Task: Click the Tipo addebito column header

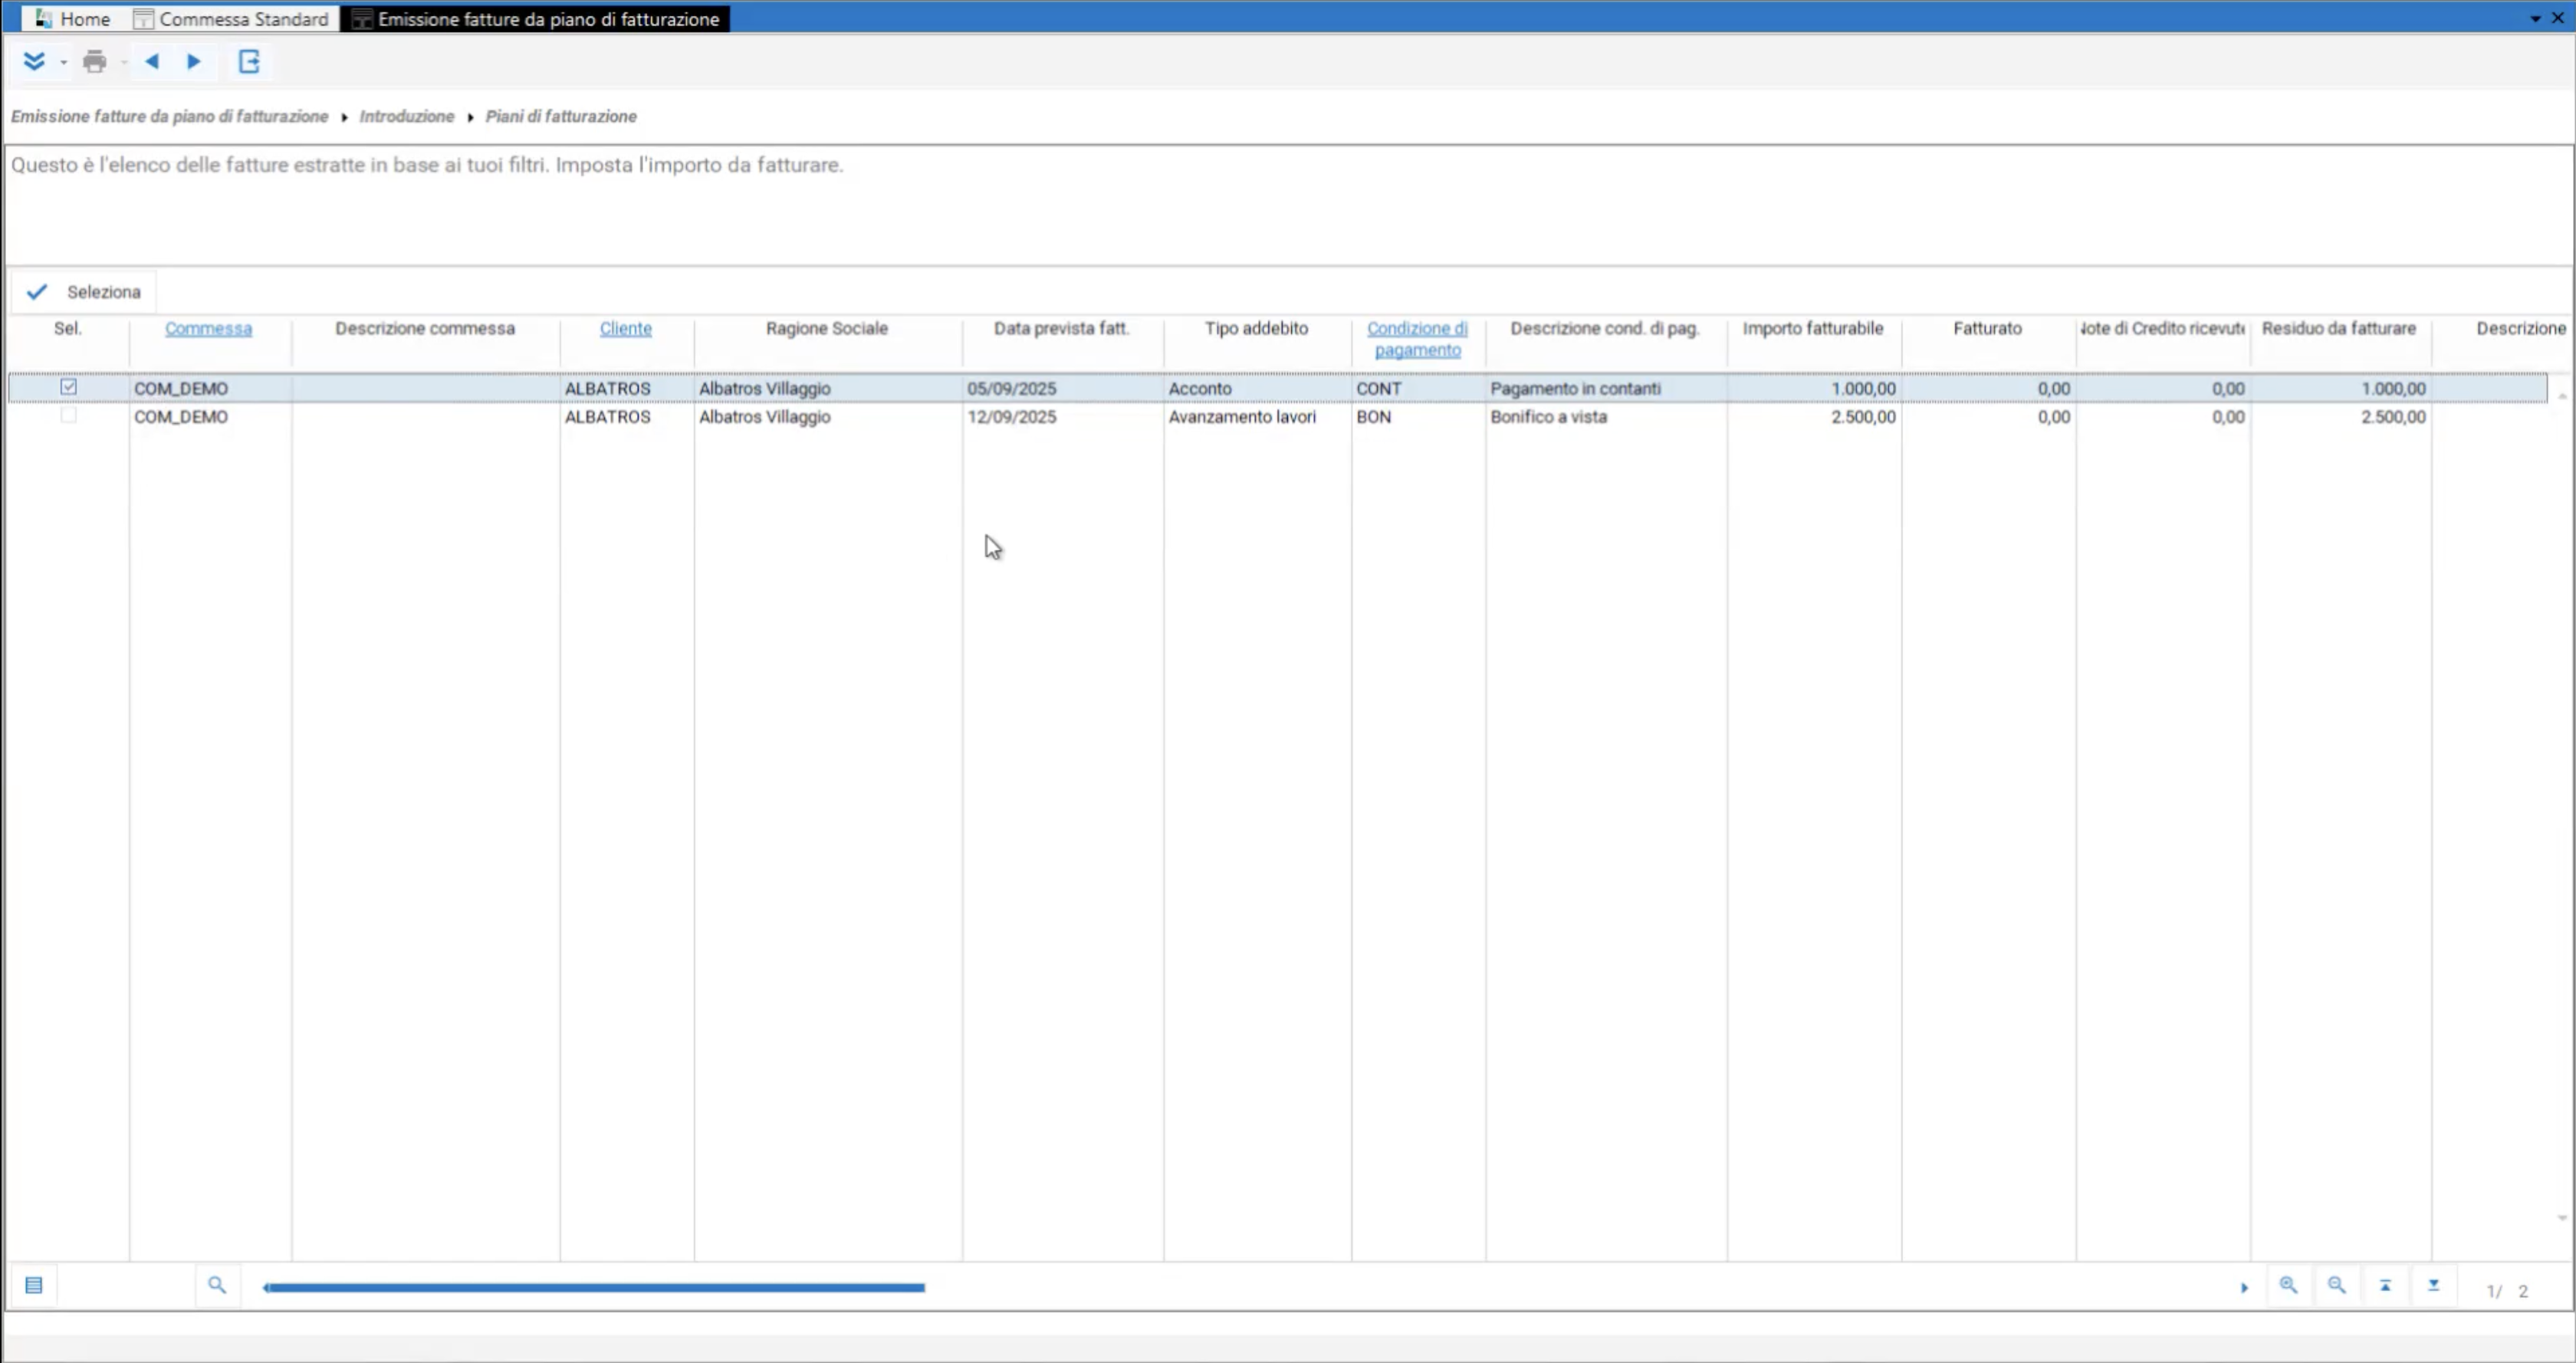Action: (1256, 328)
